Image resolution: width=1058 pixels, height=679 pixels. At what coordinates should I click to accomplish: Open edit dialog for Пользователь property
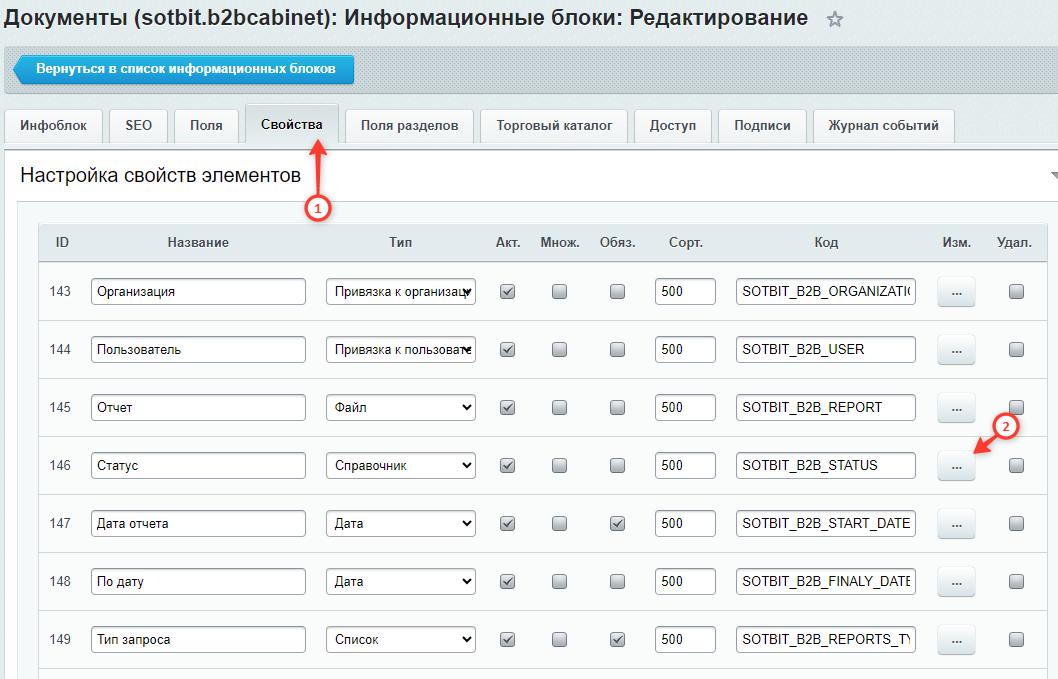[956, 350]
